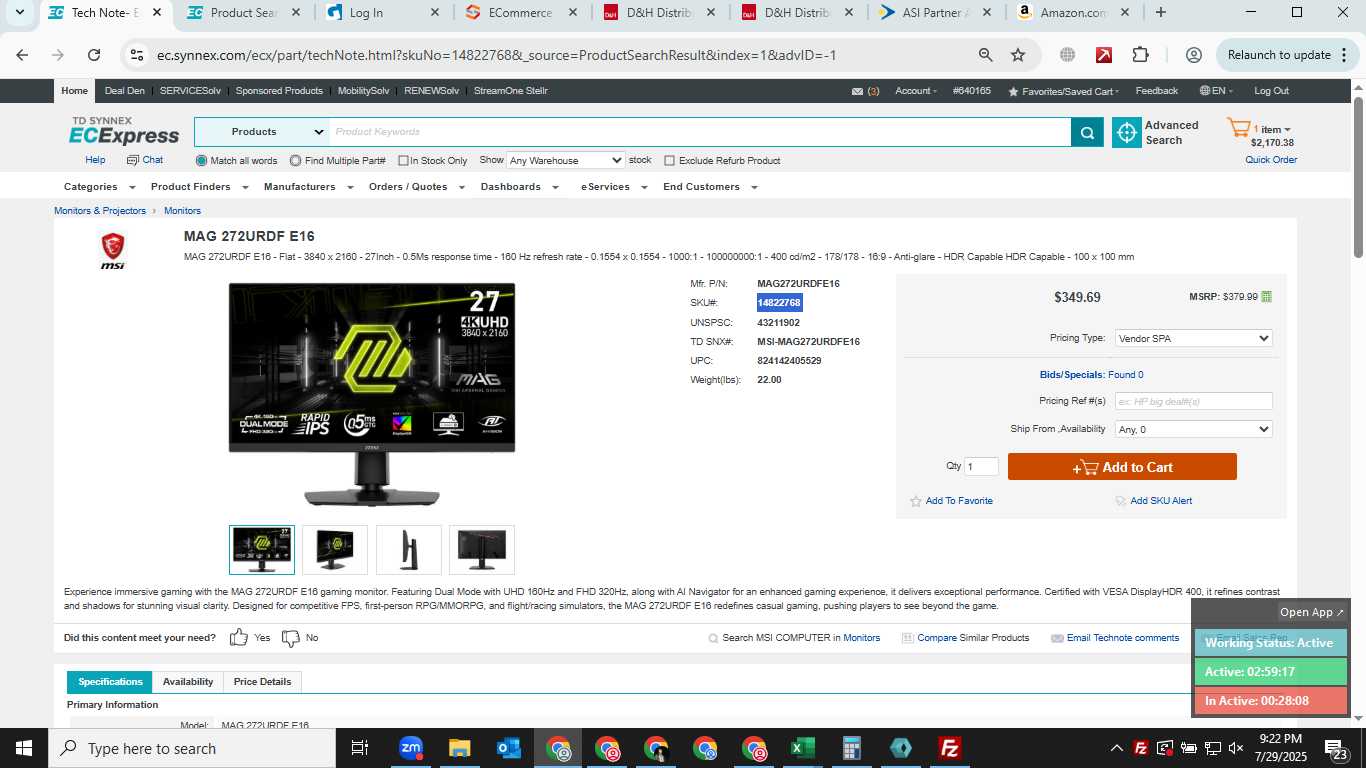
Task: Click the Quick Order link
Action: [1271, 160]
